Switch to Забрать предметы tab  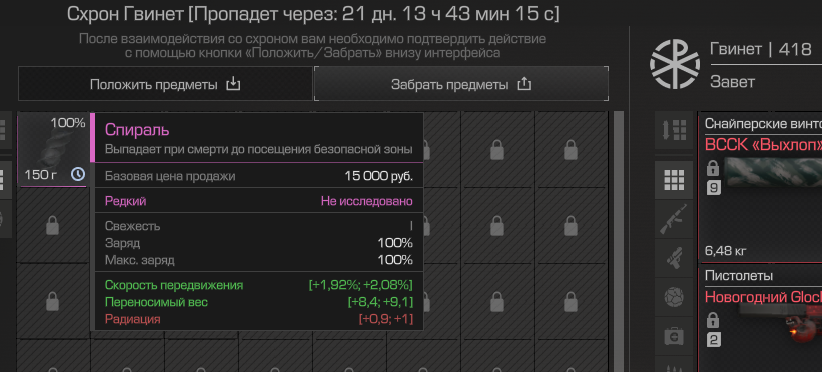(461, 84)
